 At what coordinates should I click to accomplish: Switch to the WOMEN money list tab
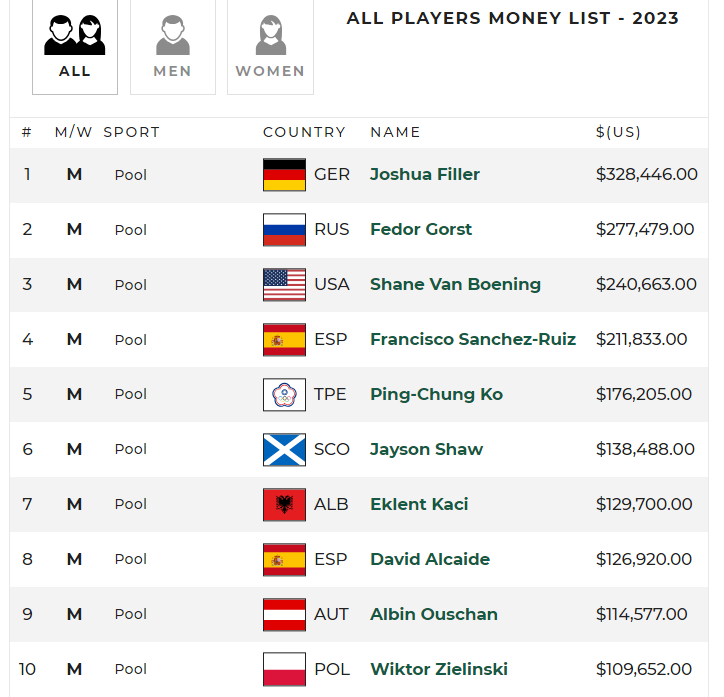[x=270, y=46]
